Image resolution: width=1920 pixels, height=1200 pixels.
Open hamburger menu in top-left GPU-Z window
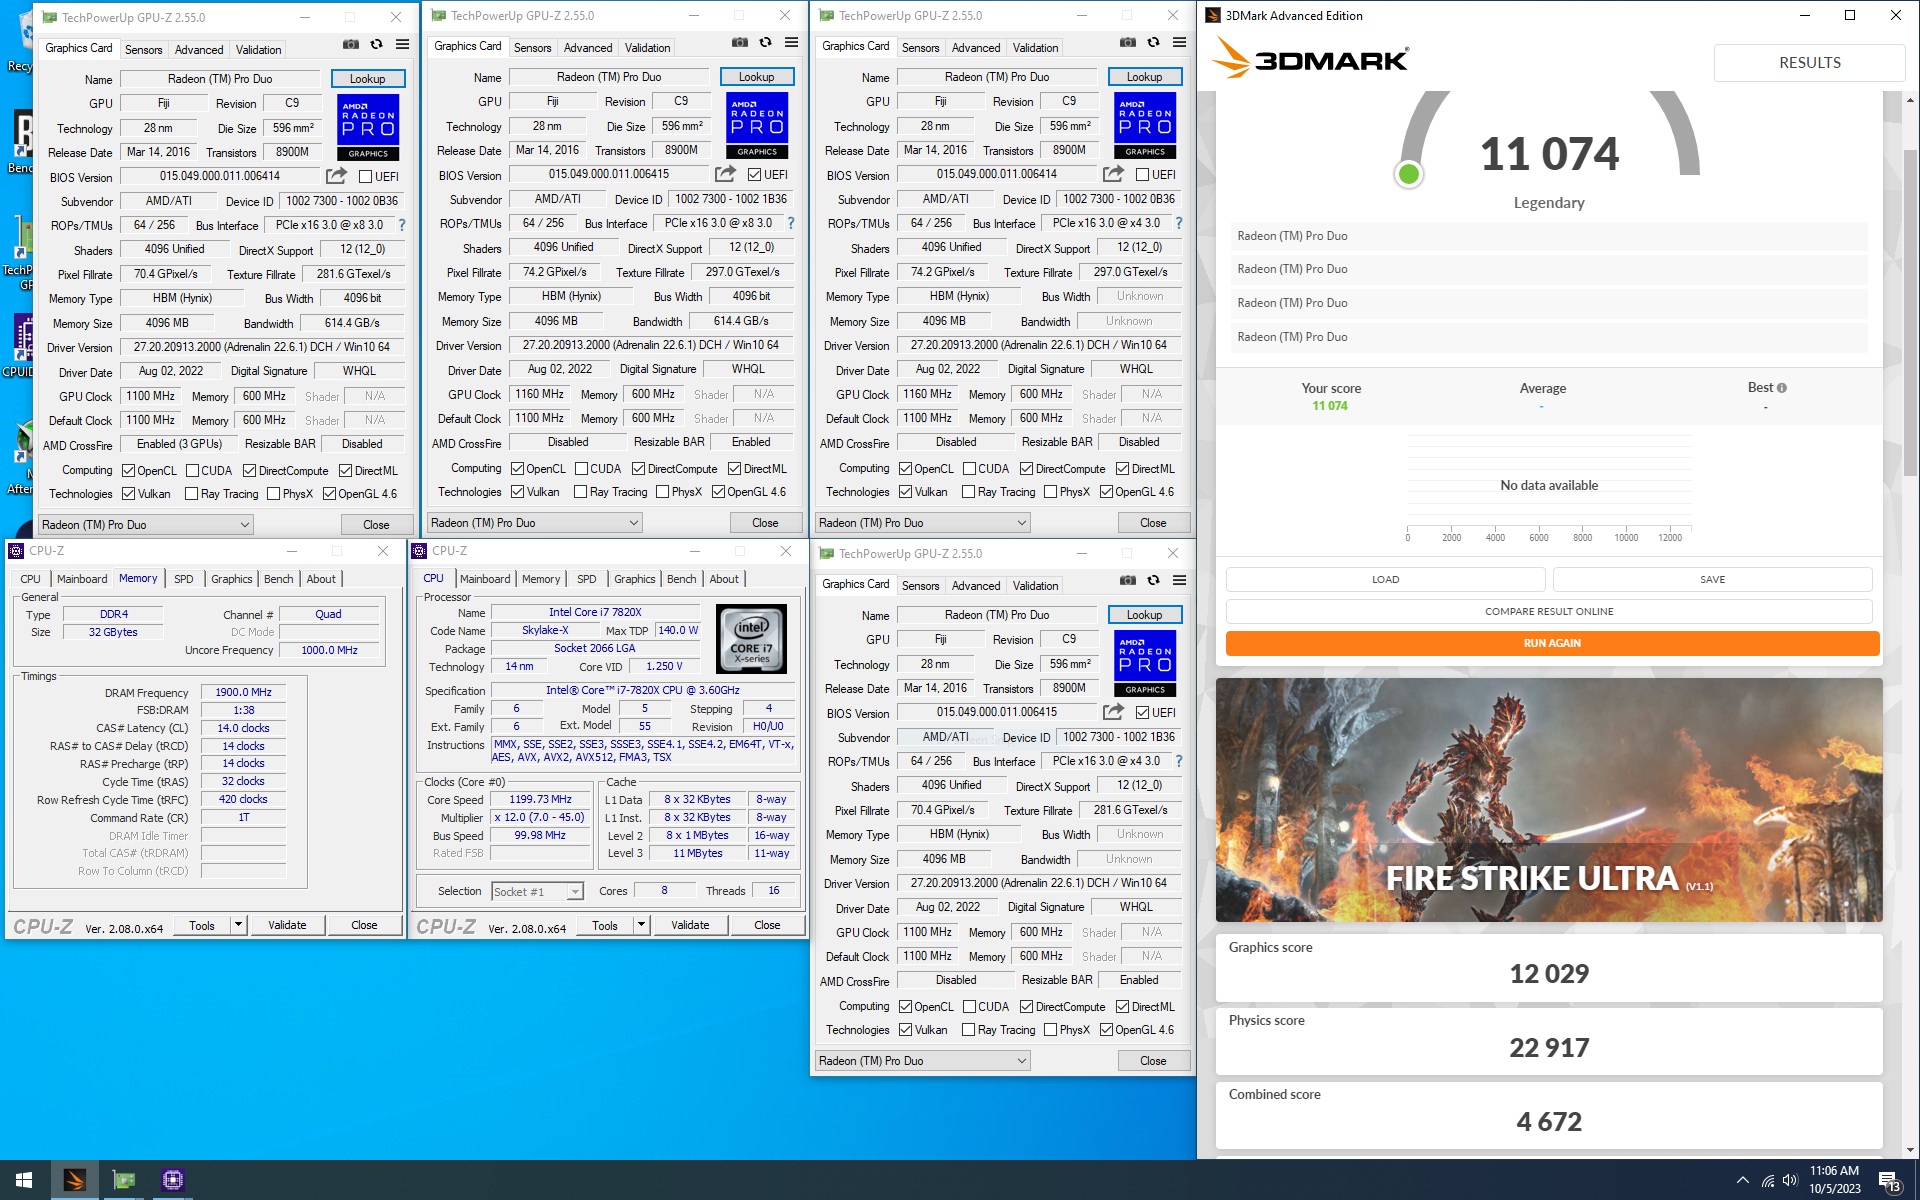click(x=402, y=45)
